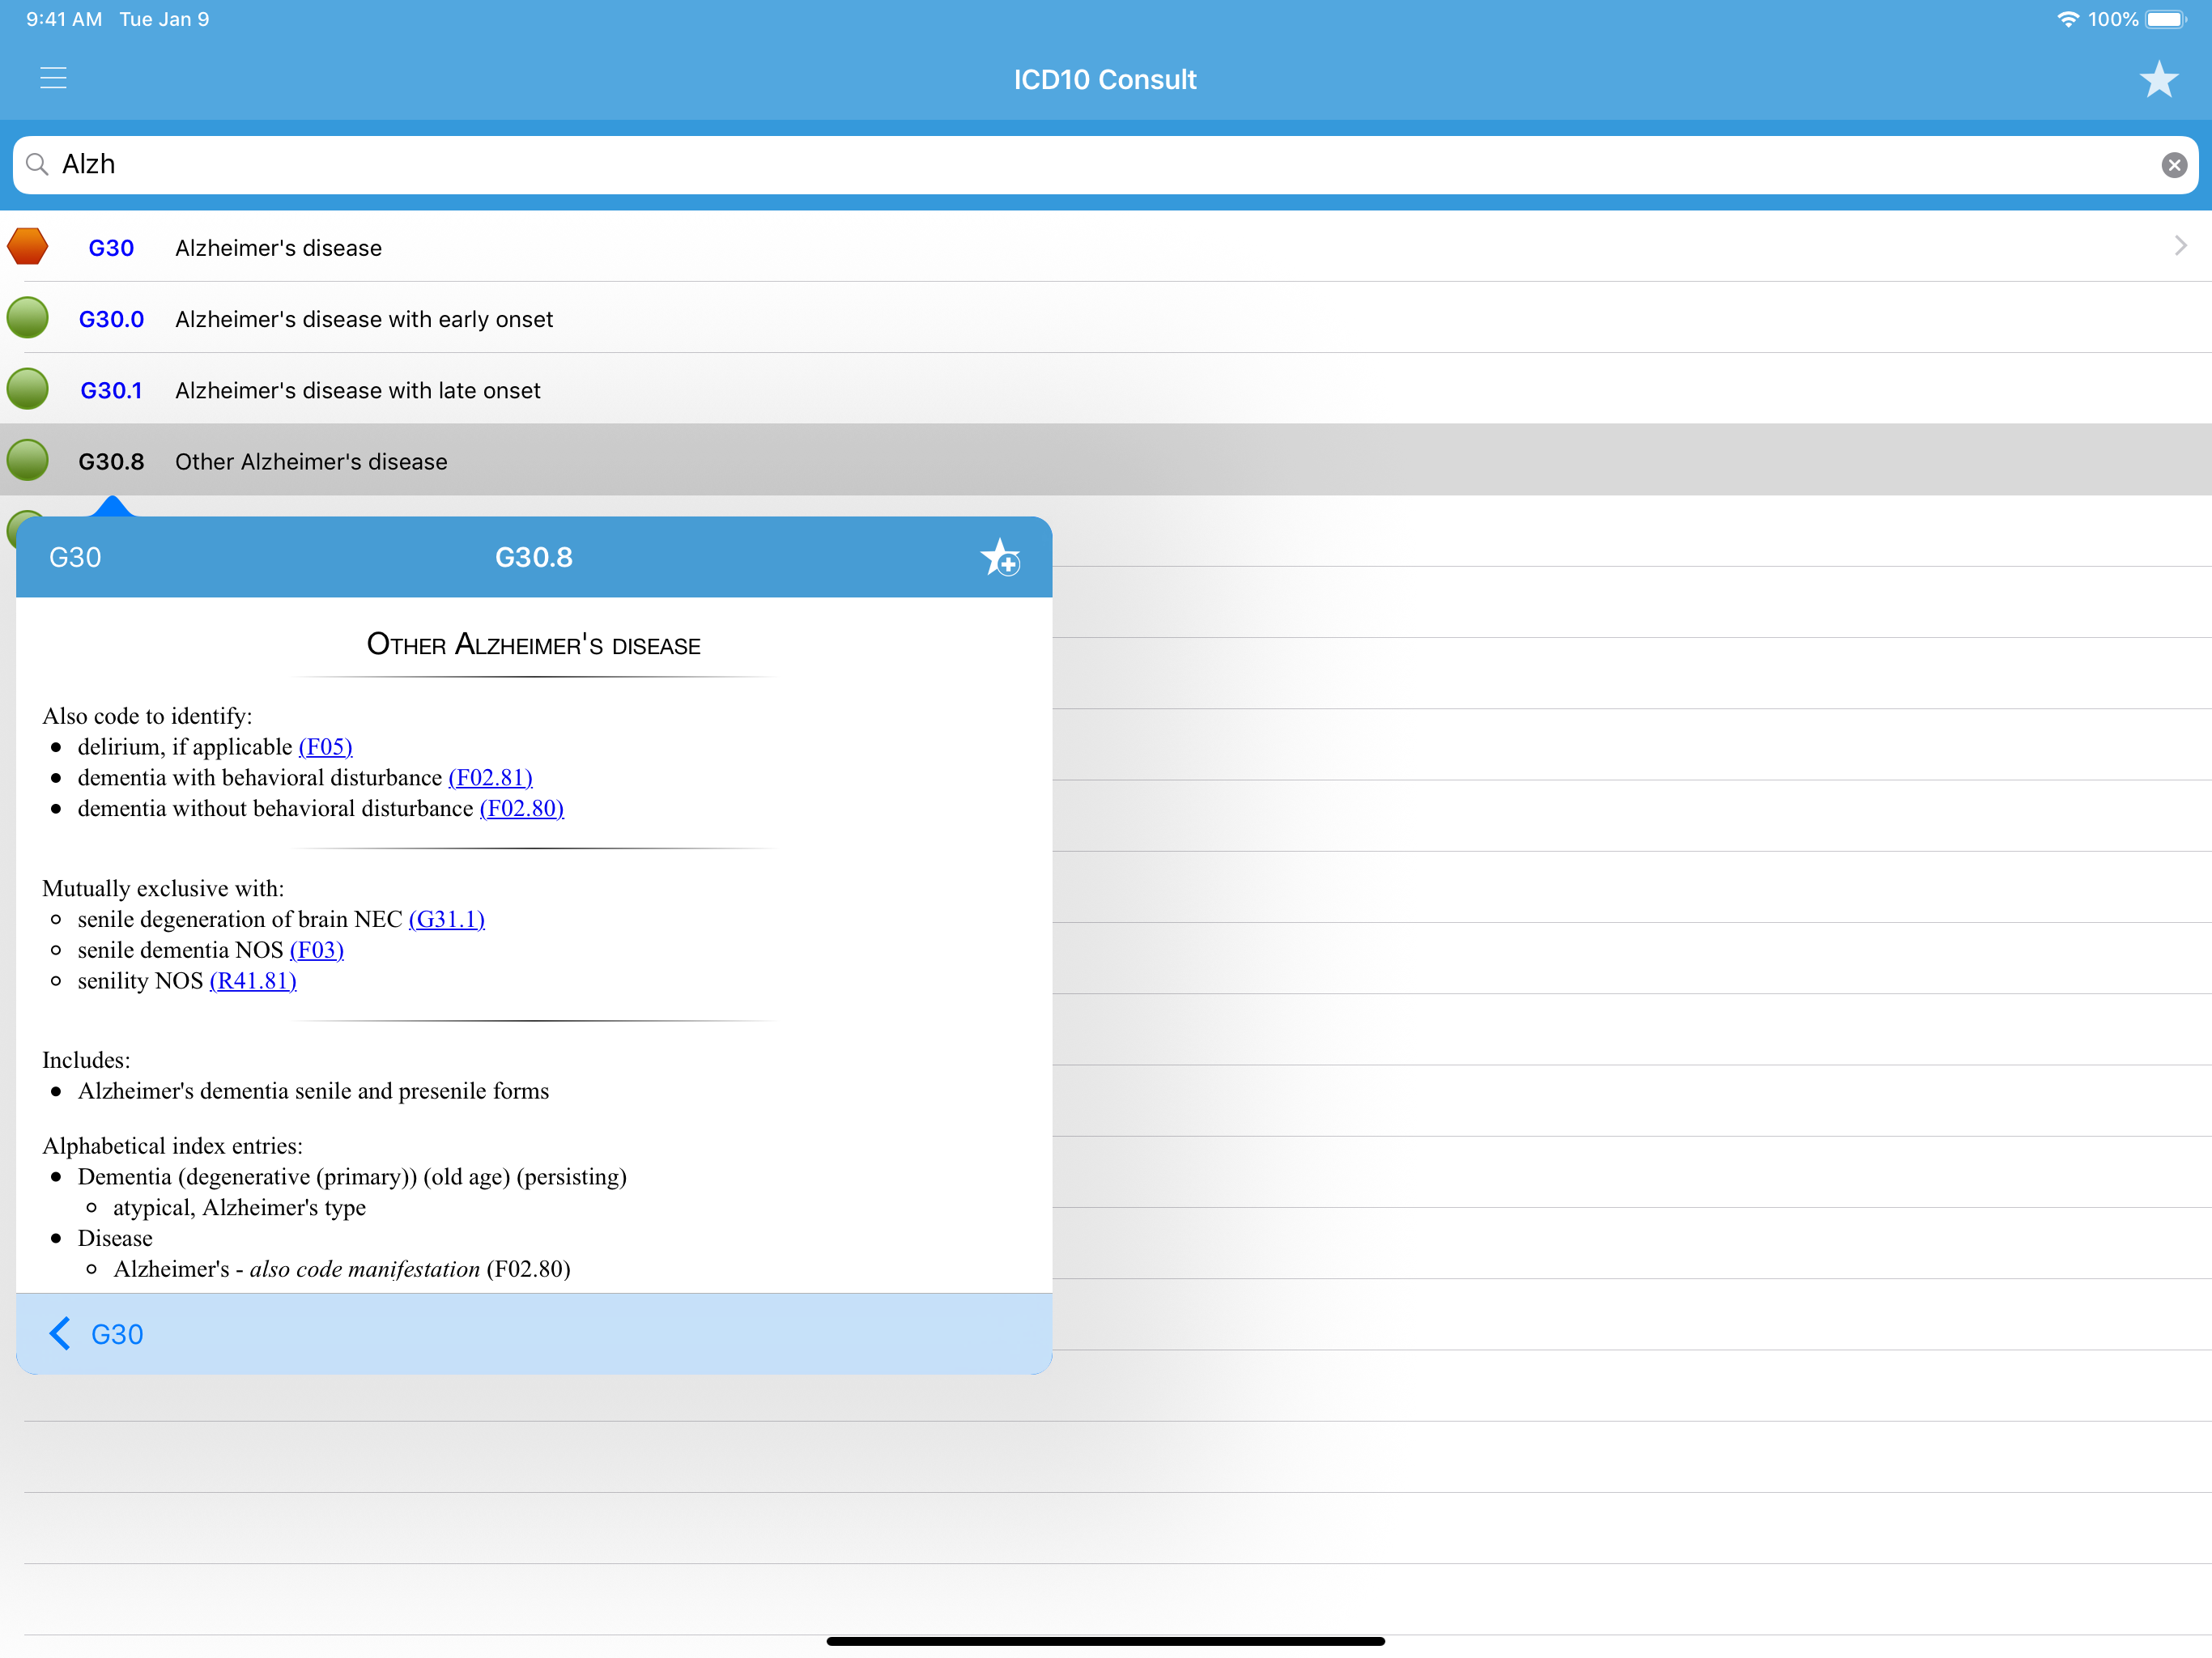The height and width of the screenshot is (1658, 2212).
Task: Tap G30 parent label in popover header
Action: [75, 557]
